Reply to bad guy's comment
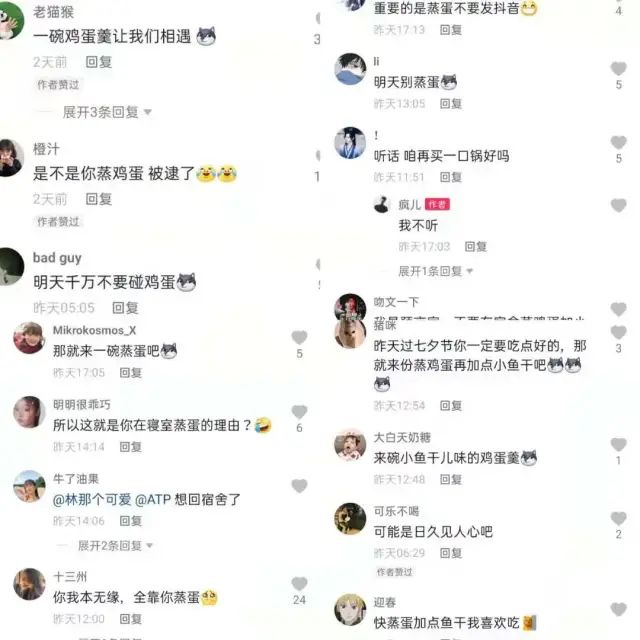 125,308
